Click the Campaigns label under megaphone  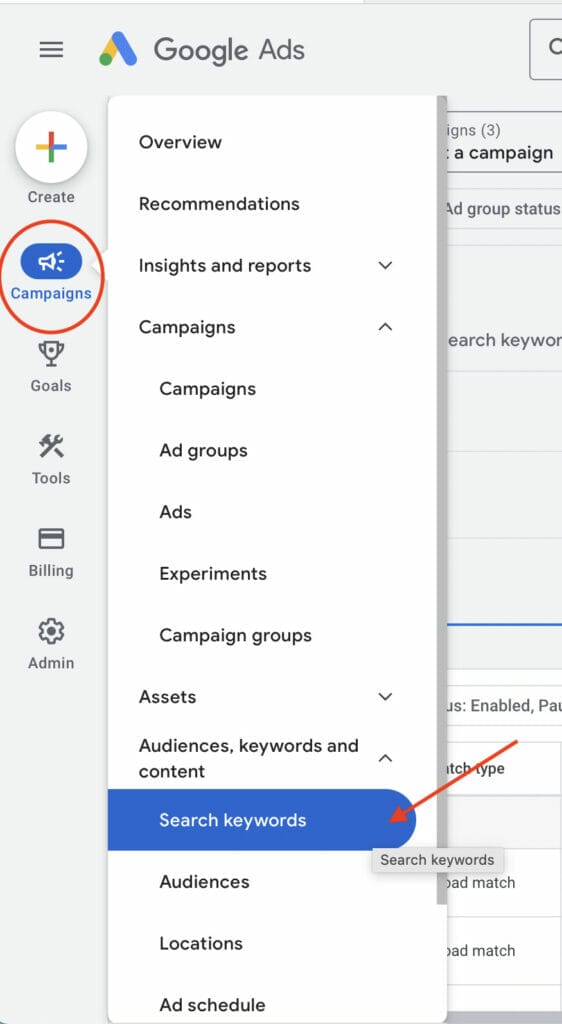click(x=51, y=294)
